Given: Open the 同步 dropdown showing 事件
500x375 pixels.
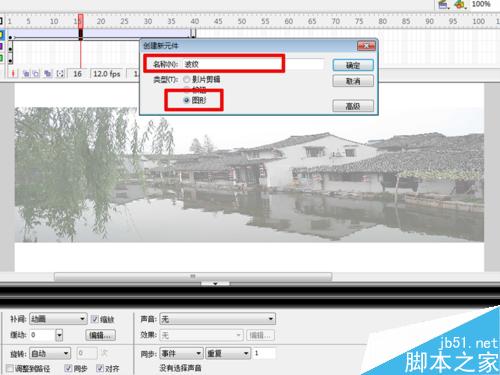Looking at the screenshot, I should [181, 353].
